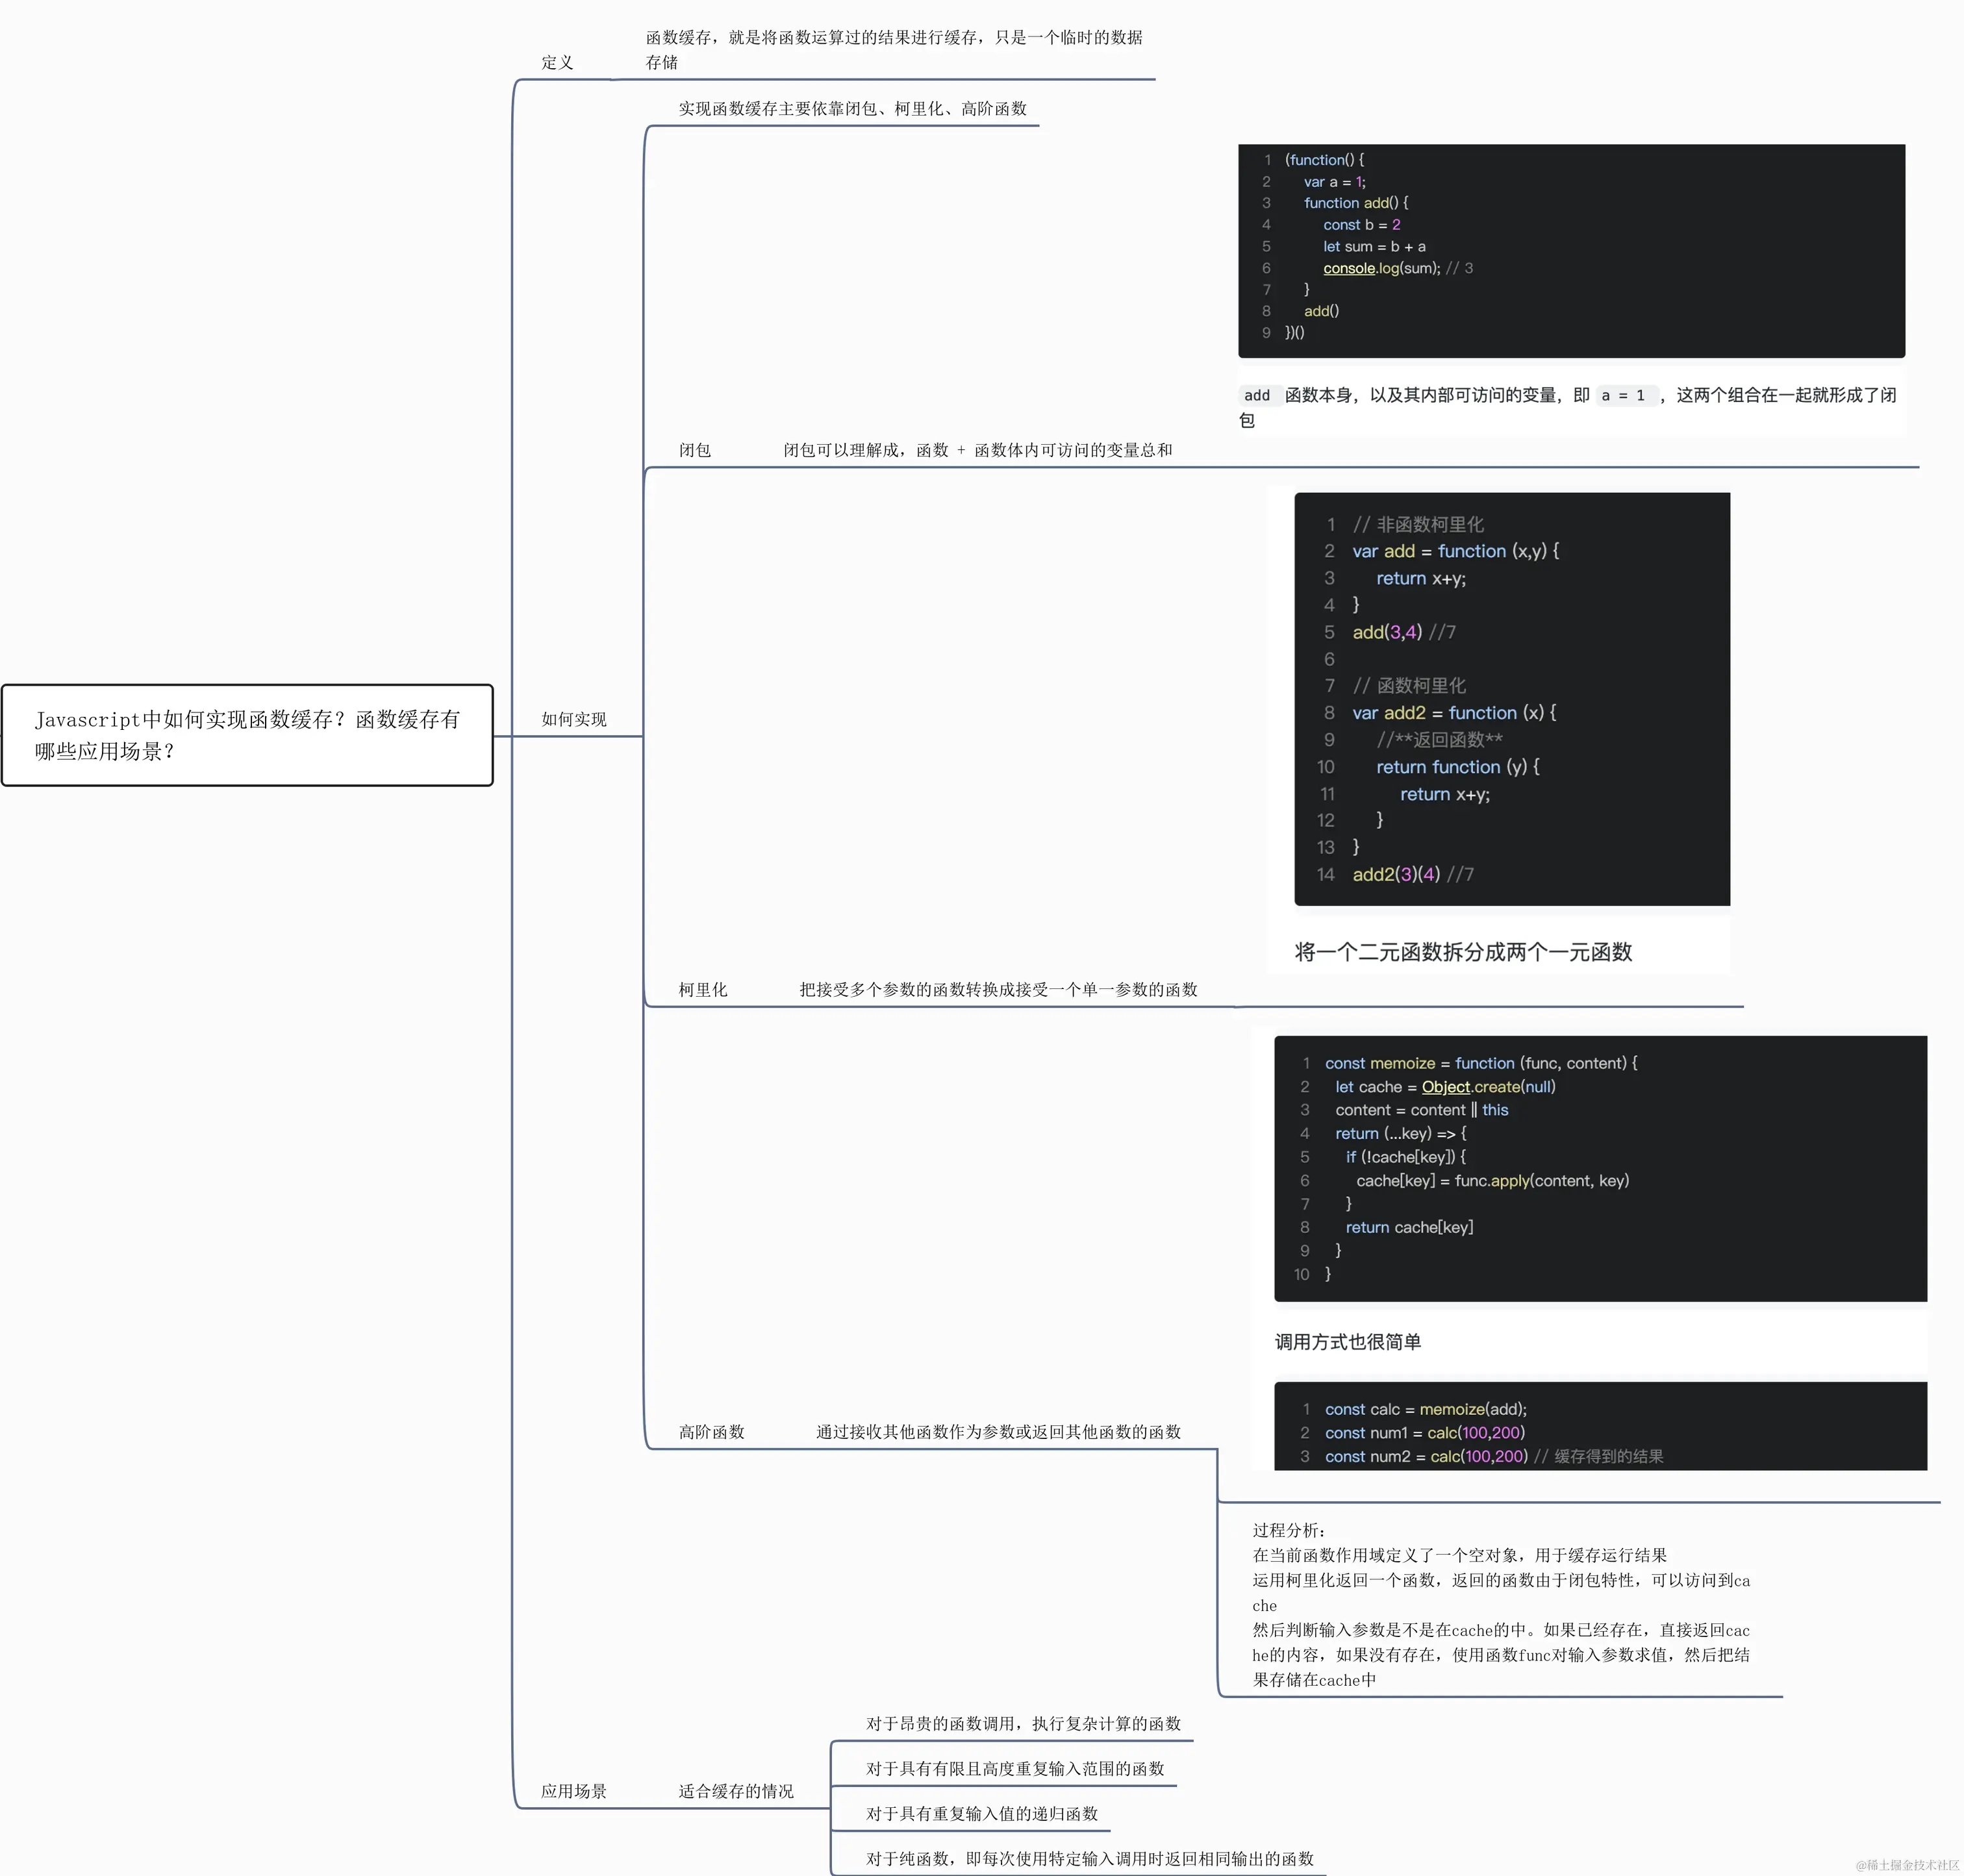Click the node 对于昂贵的函数调用

click(x=1023, y=1724)
